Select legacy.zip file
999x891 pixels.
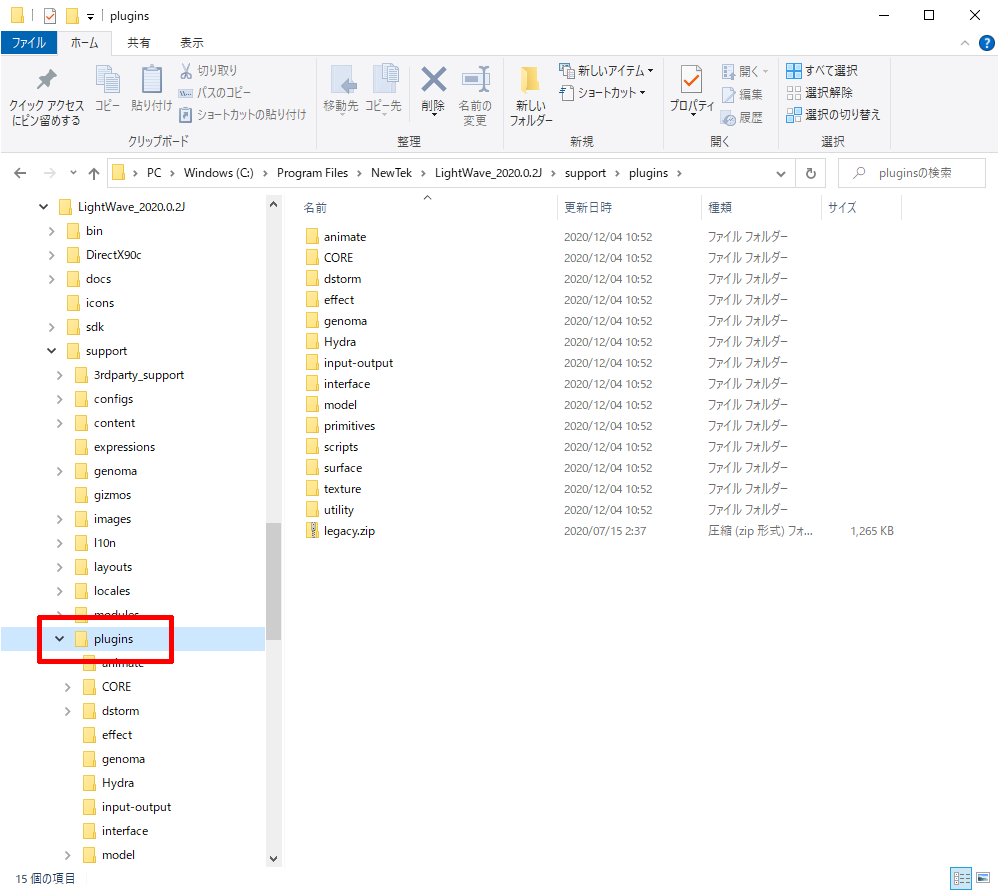[x=349, y=531]
